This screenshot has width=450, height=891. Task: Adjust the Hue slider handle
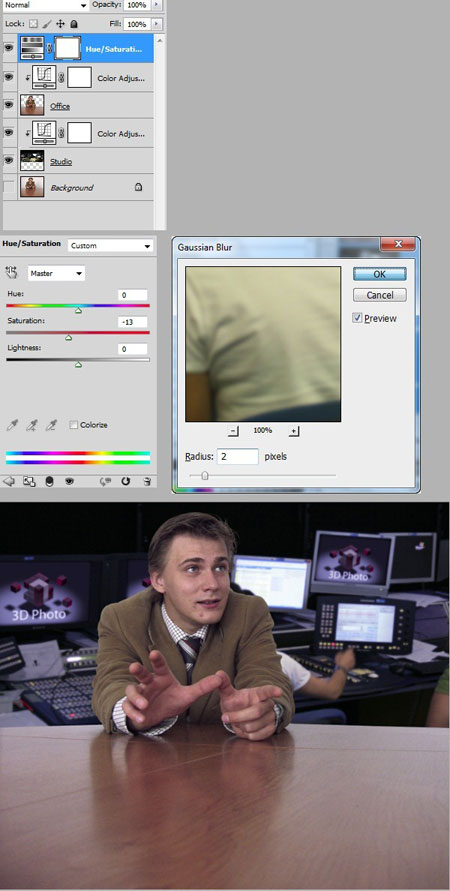pyautogui.click(x=78, y=310)
